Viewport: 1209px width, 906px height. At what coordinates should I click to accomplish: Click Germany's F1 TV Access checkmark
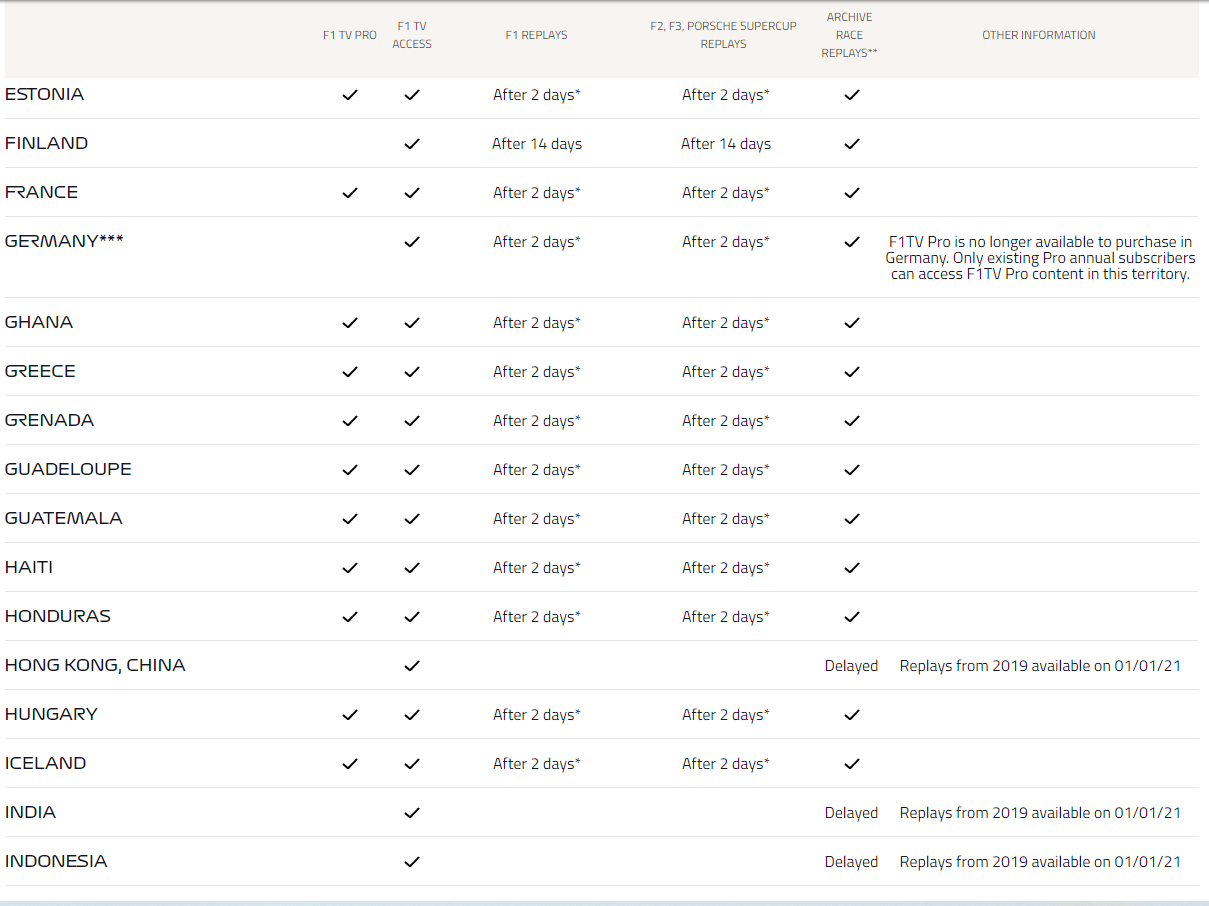(x=412, y=242)
